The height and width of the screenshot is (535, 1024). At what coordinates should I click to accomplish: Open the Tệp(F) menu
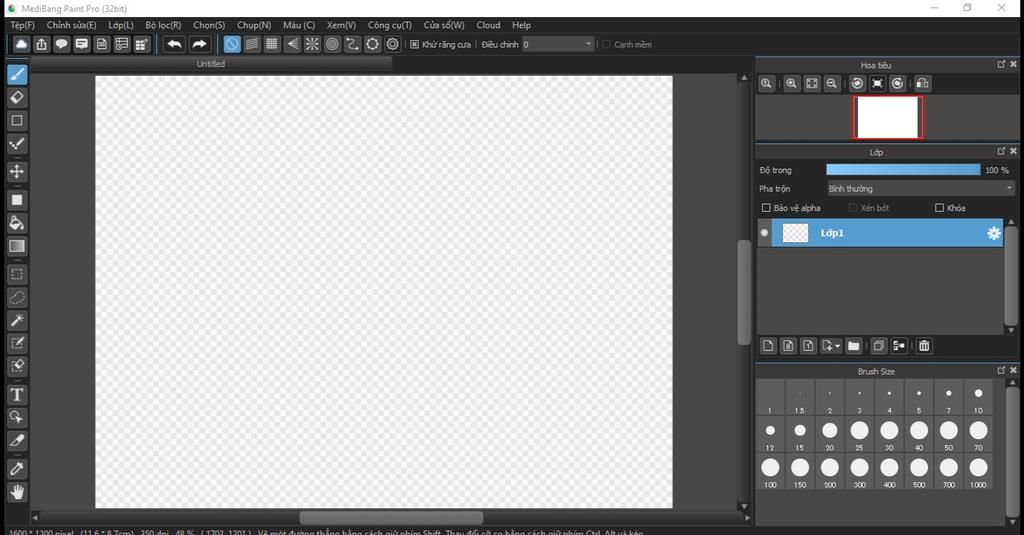coord(22,25)
